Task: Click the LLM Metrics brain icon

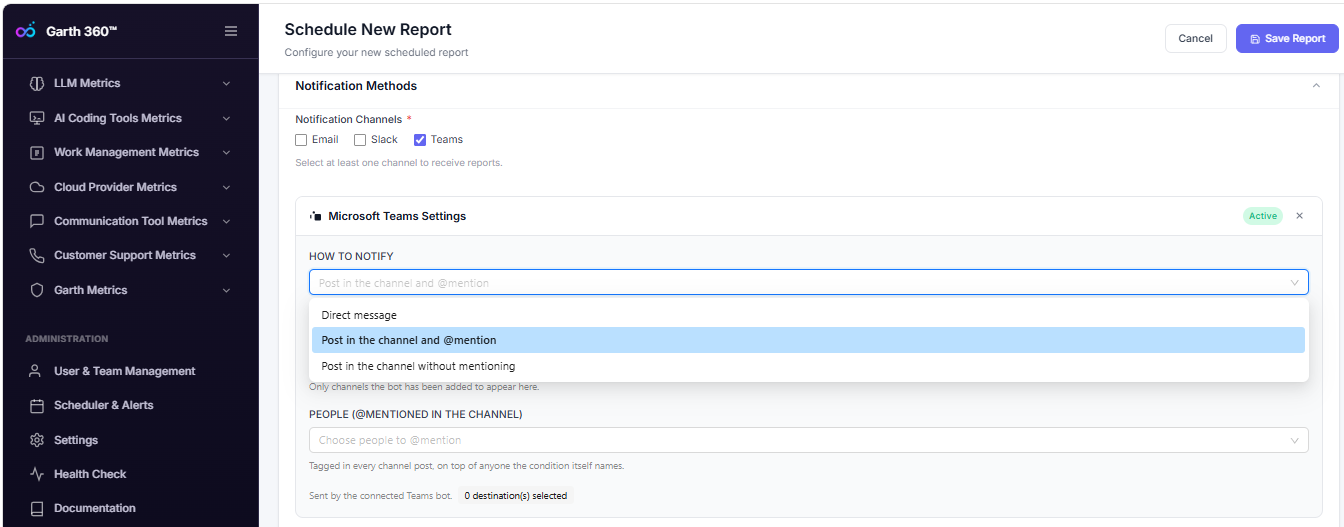Action: click(37, 83)
